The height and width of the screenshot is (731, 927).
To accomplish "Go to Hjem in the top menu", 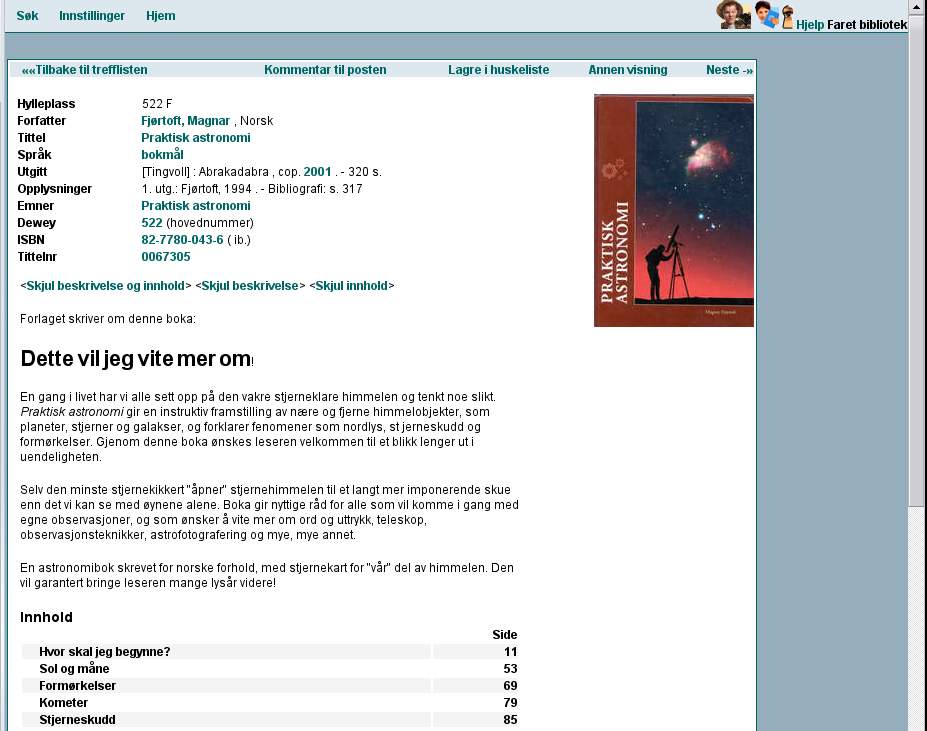I will tap(160, 15).
